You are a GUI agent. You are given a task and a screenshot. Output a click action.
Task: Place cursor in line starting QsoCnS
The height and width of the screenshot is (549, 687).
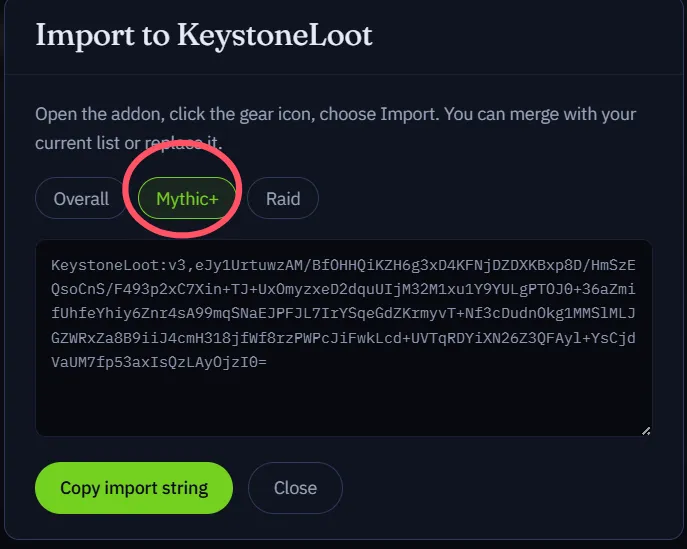[x=343, y=289]
